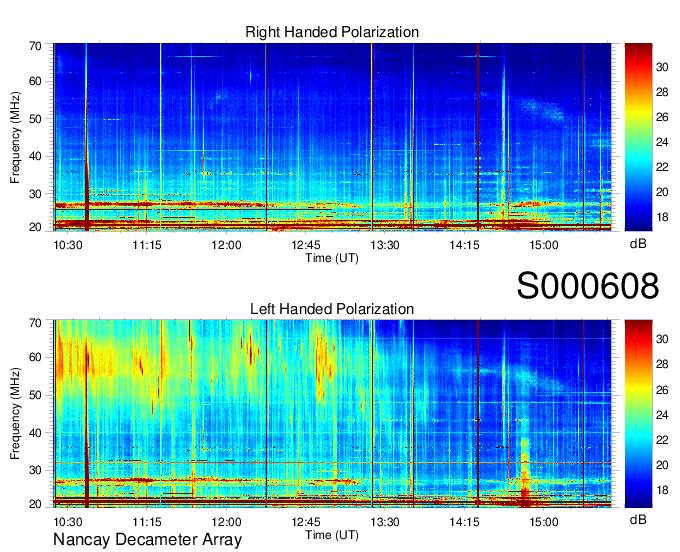Click the 18 dB value on Left Handed colorbar
680x552 pixels.
click(662, 490)
